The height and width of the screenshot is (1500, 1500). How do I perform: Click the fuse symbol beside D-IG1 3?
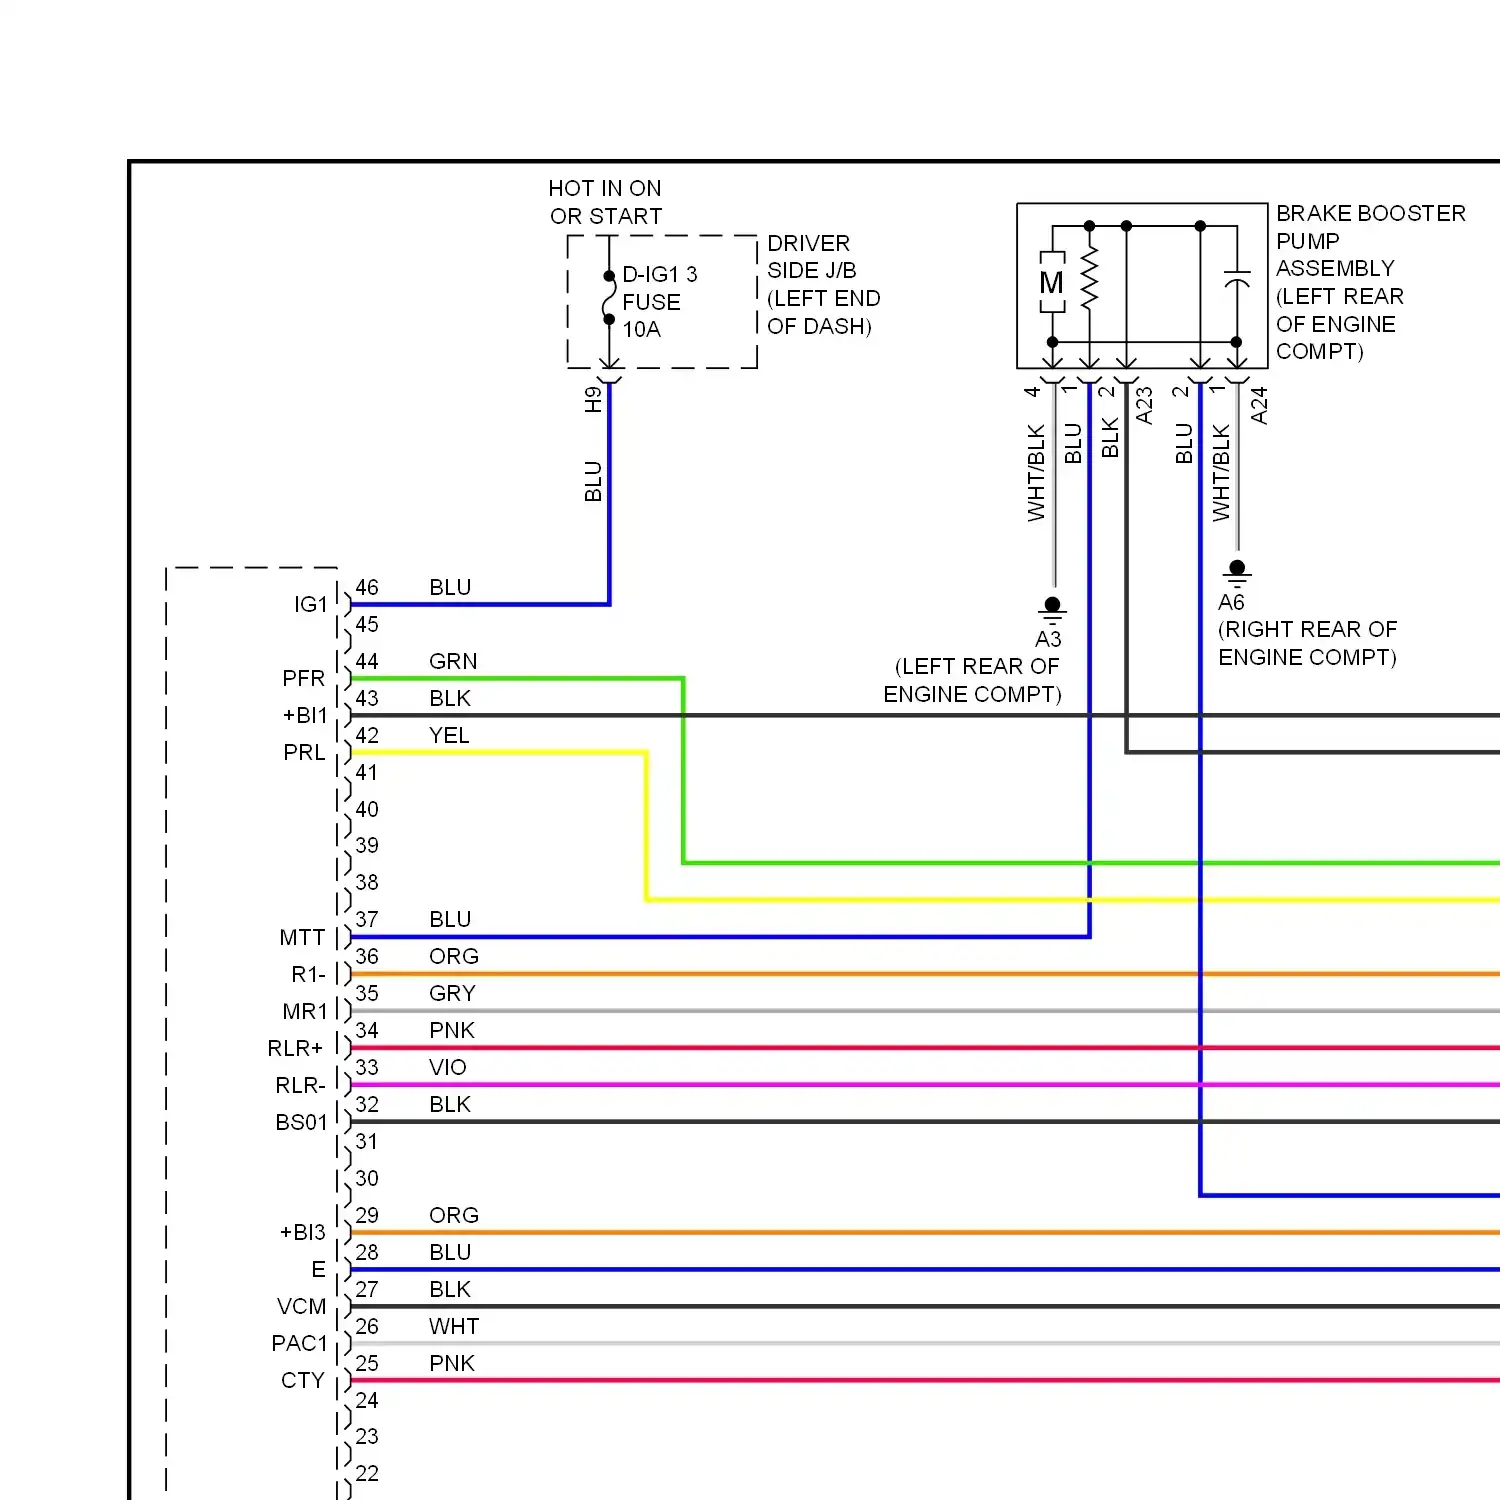pyautogui.click(x=608, y=297)
